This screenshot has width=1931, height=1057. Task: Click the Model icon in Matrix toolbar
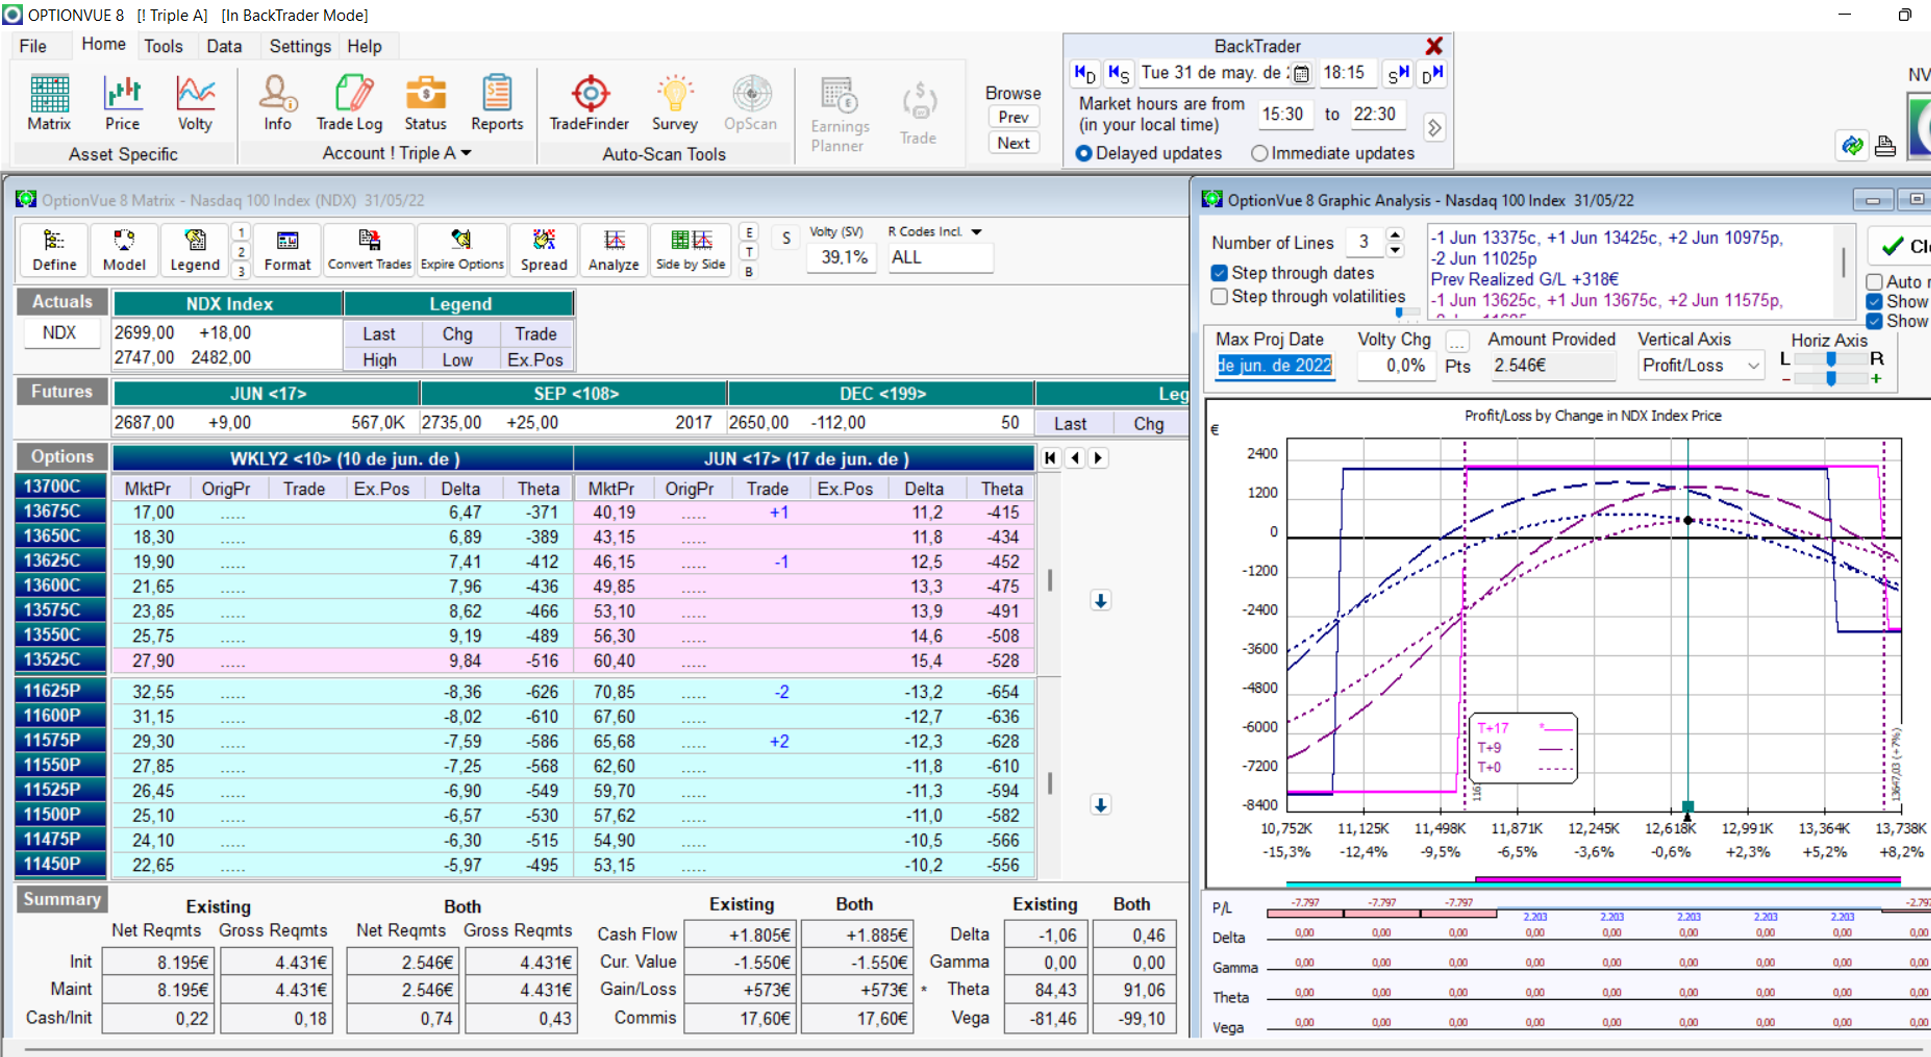coord(124,250)
